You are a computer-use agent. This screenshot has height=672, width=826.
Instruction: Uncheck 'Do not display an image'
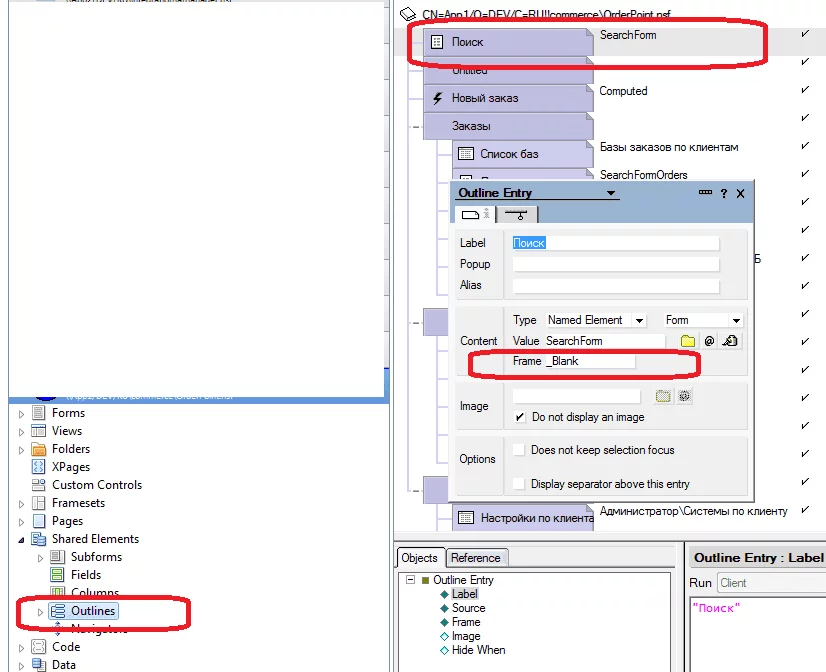pyautogui.click(x=520, y=417)
